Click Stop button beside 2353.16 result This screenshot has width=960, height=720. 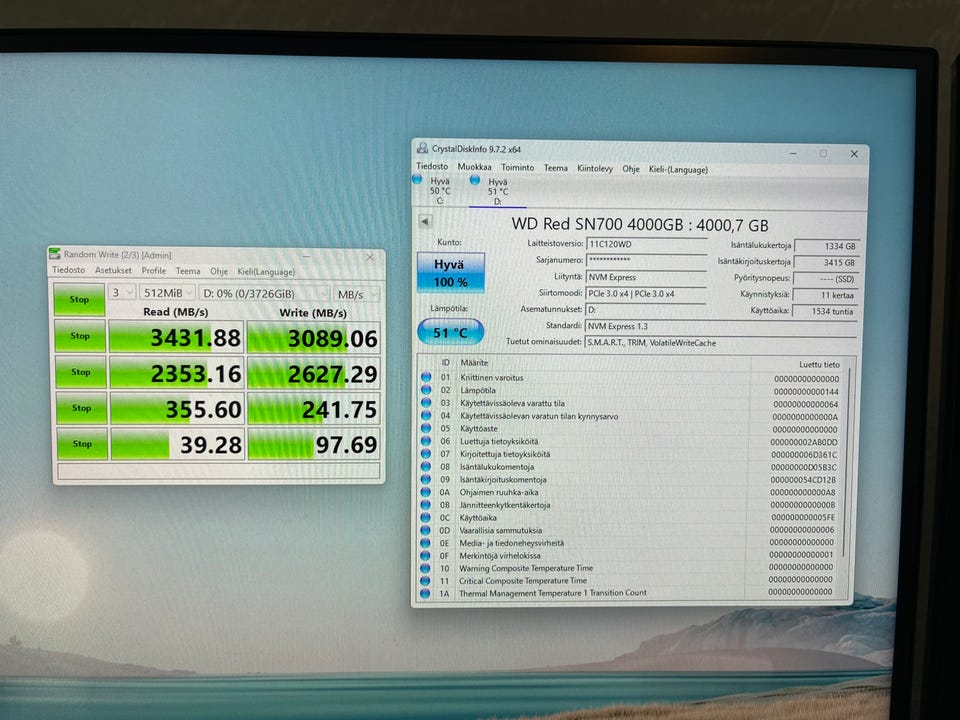coord(80,372)
